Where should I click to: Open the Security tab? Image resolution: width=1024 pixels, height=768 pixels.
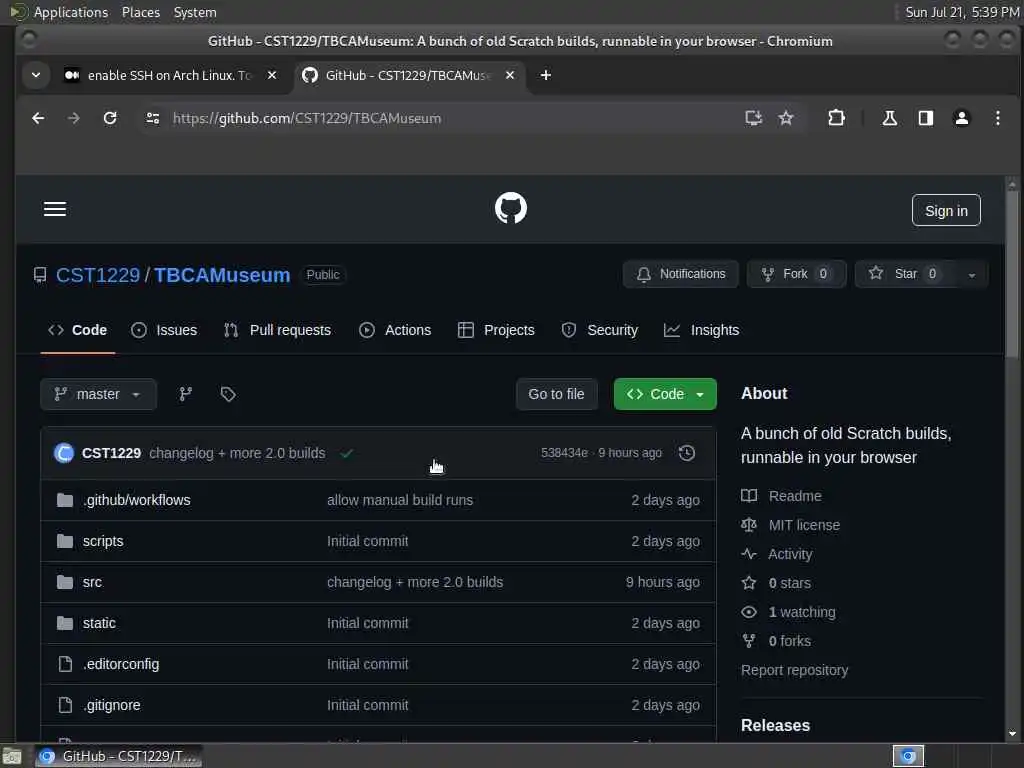(x=600, y=330)
